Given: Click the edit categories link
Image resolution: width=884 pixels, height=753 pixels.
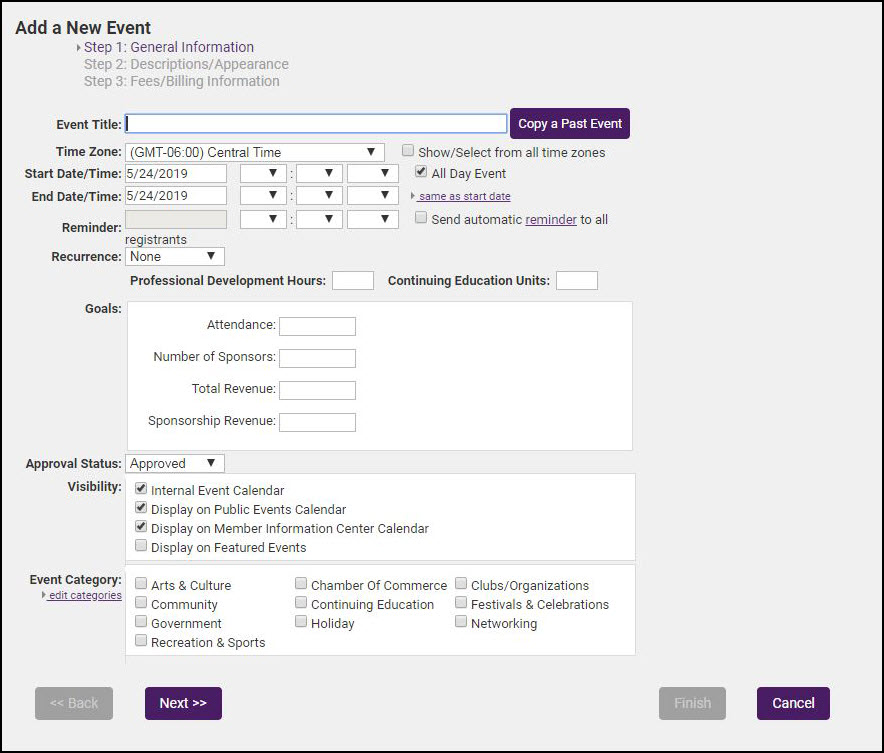Looking at the screenshot, I should pos(85,596).
